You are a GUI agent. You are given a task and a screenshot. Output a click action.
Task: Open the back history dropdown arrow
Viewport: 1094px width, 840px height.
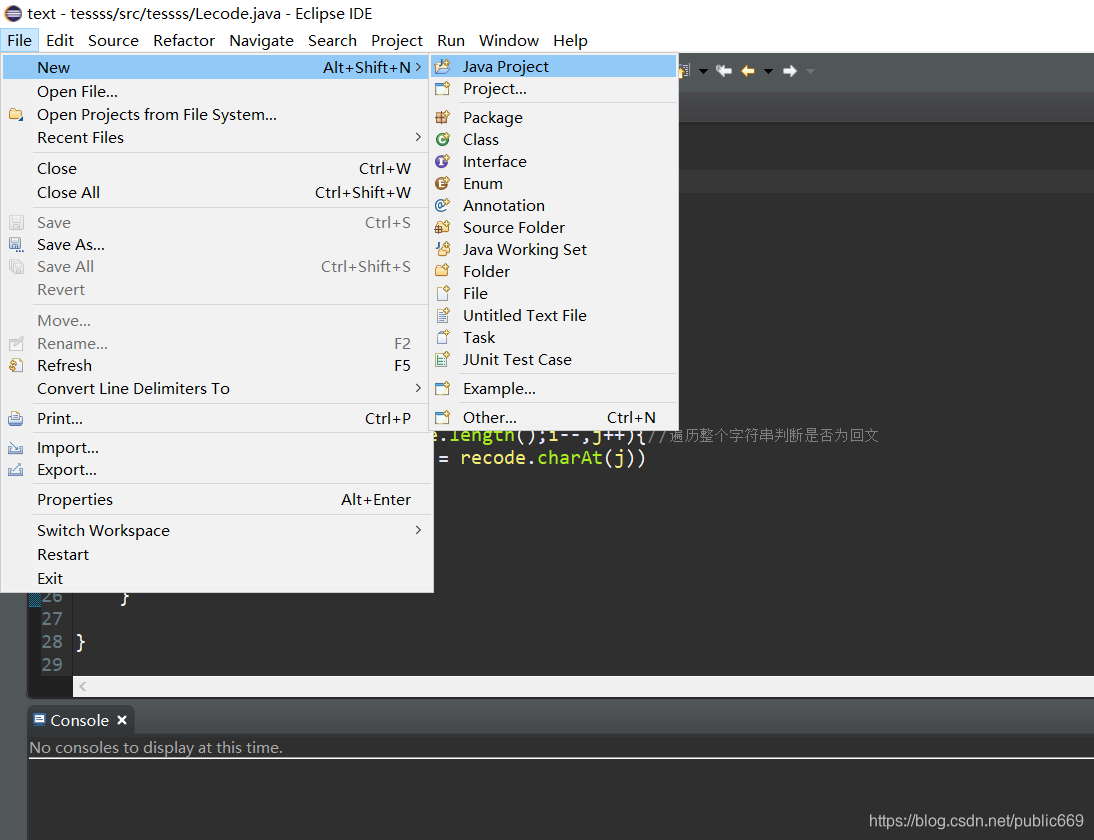tap(768, 71)
